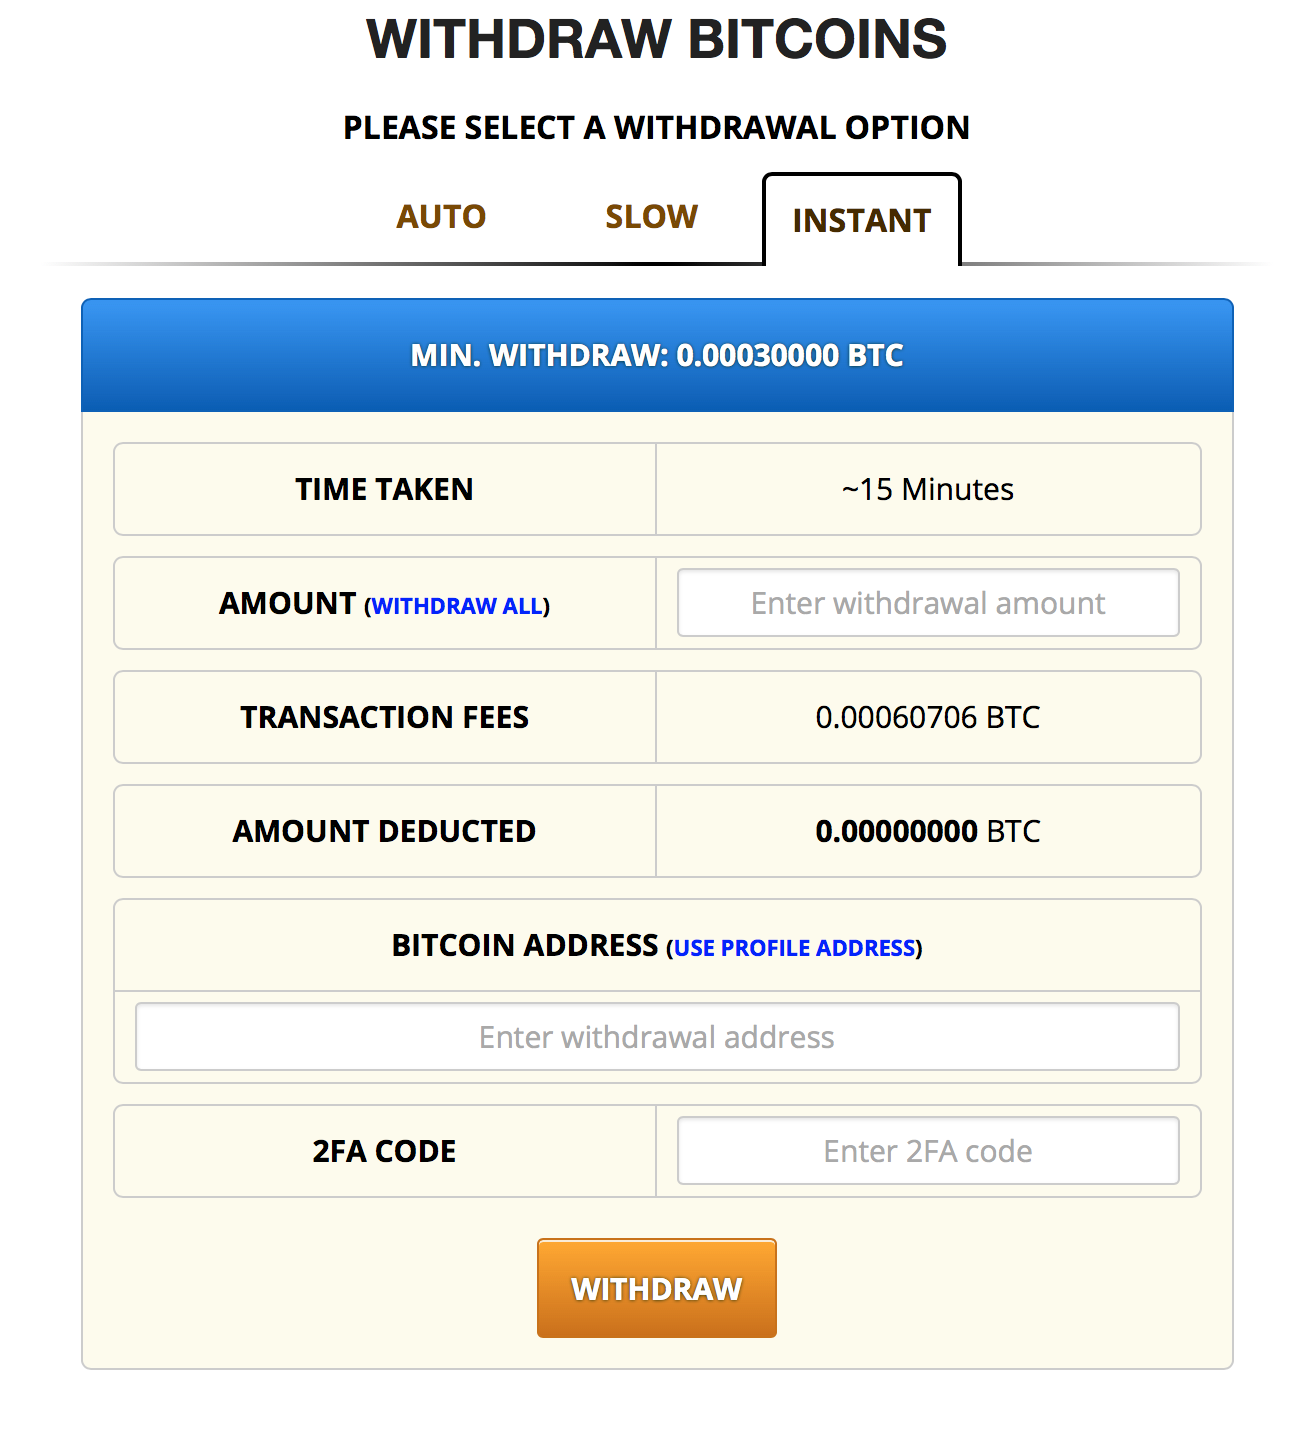
Task: Use the USE PROFILE ADDRESS link
Action: click(x=794, y=948)
